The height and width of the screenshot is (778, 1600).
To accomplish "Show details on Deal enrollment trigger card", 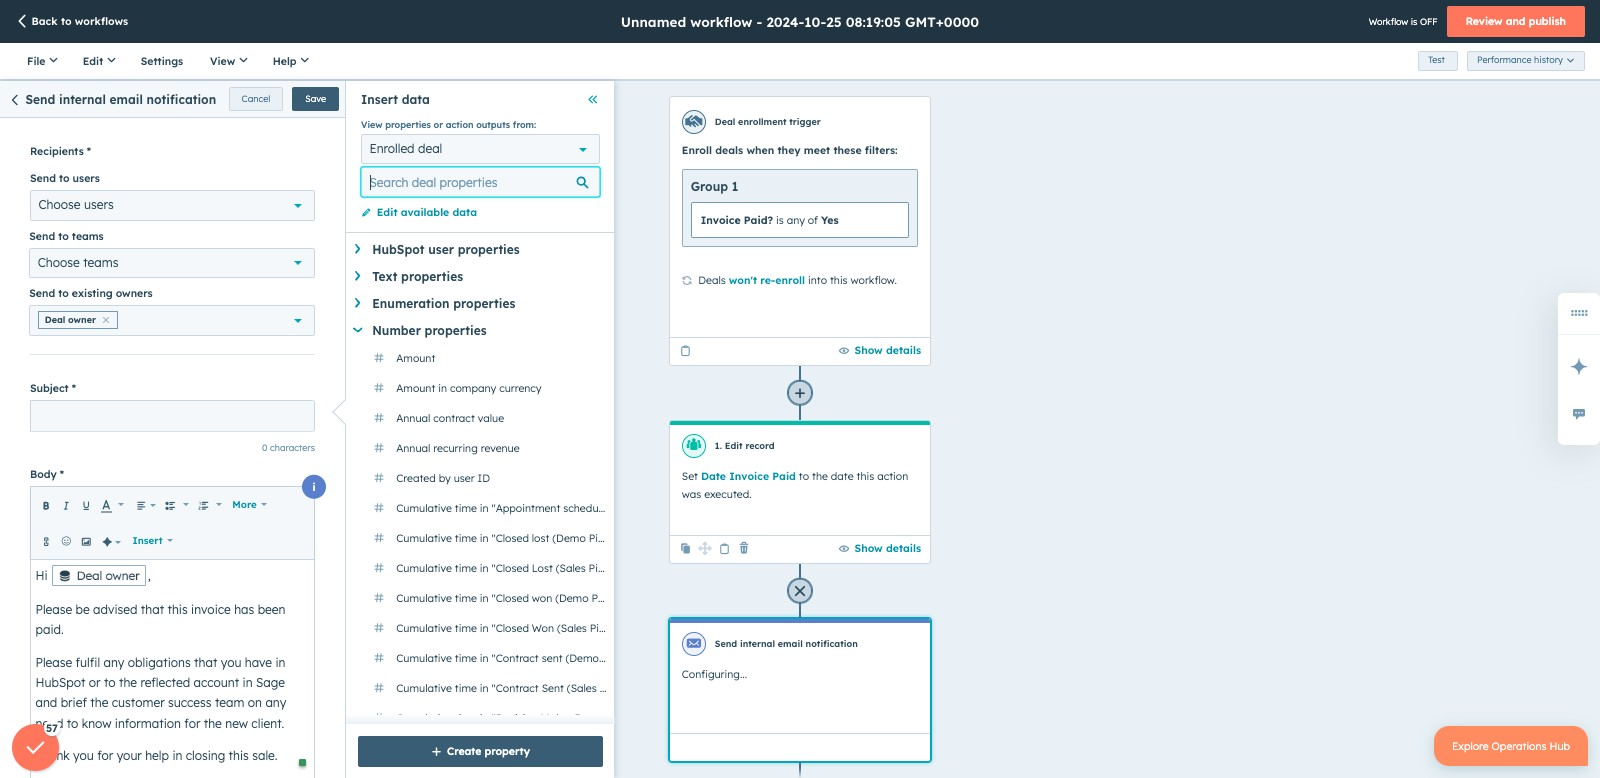I will pos(880,351).
